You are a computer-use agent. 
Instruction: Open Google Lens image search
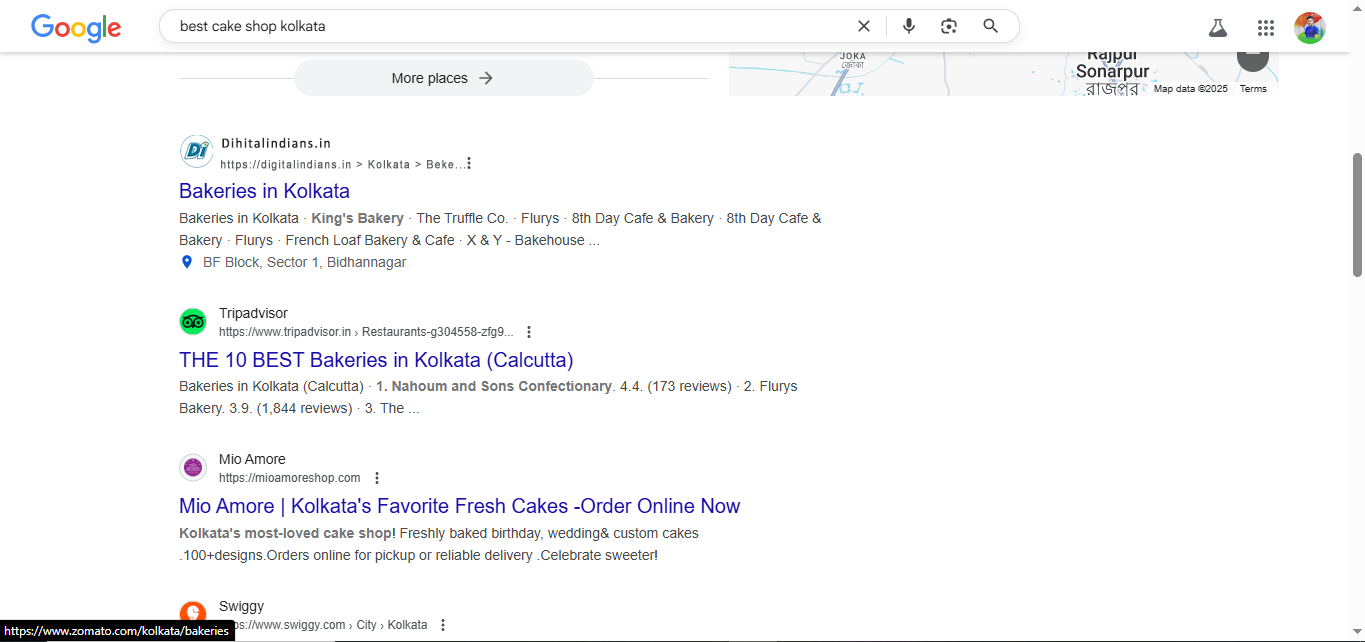[948, 26]
